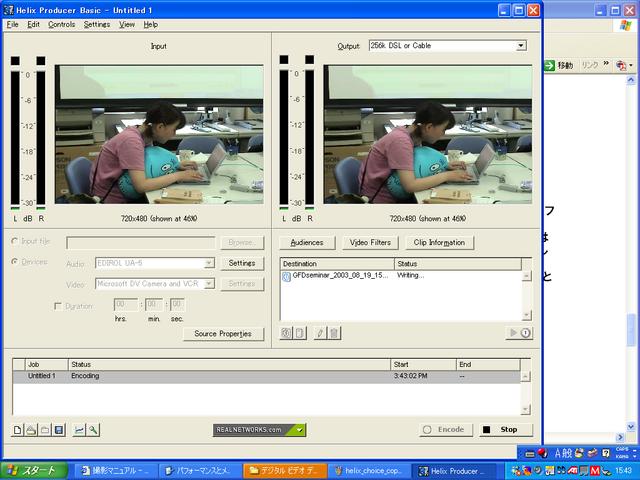
Task: Click the ATI tray icon
Action: click(572, 471)
